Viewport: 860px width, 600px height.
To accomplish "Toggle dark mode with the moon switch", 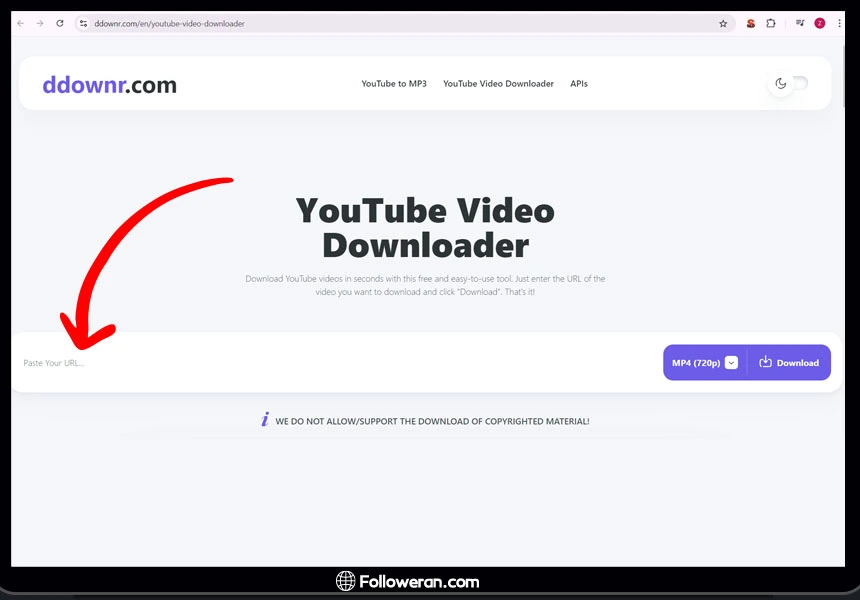I will 788,84.
